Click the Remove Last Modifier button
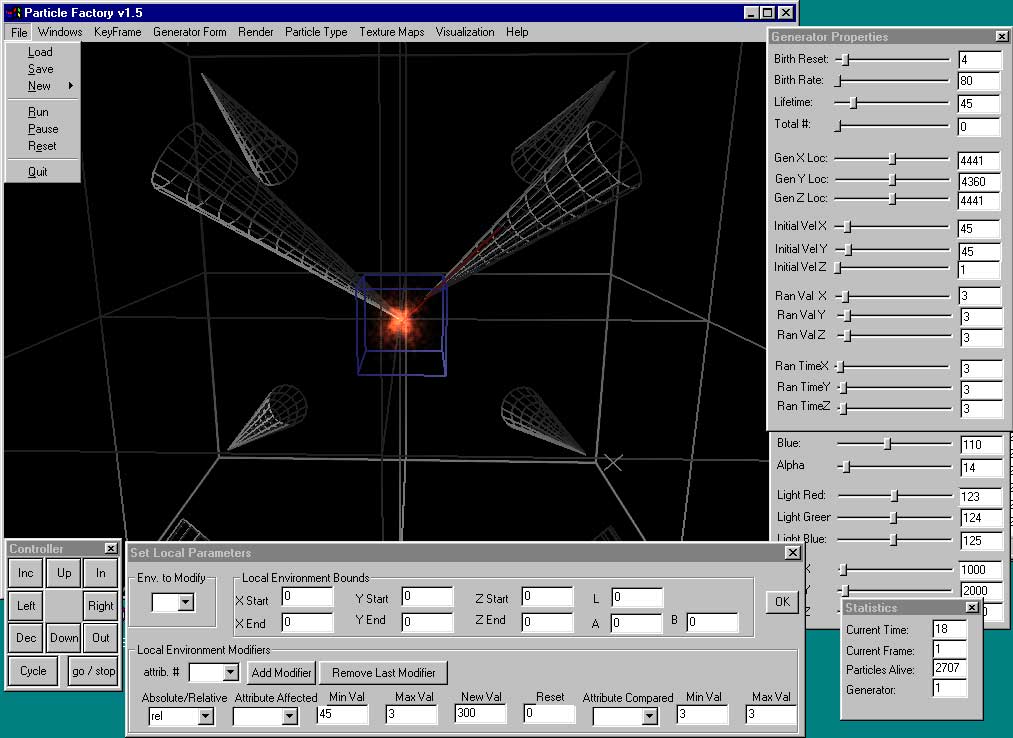 tap(384, 673)
